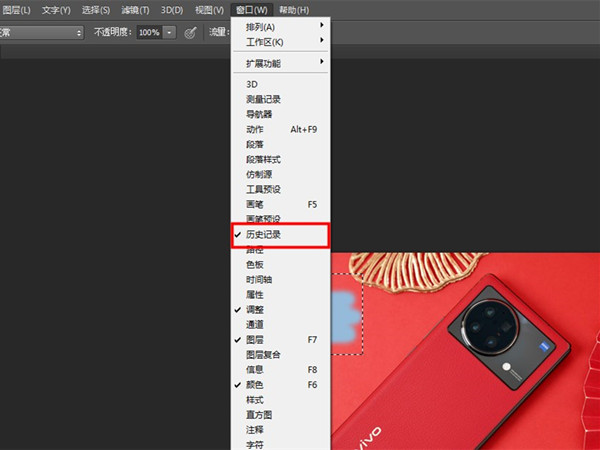This screenshot has width=600, height=450.
Task: Open the blend mode combo box
Action: (x=41, y=32)
